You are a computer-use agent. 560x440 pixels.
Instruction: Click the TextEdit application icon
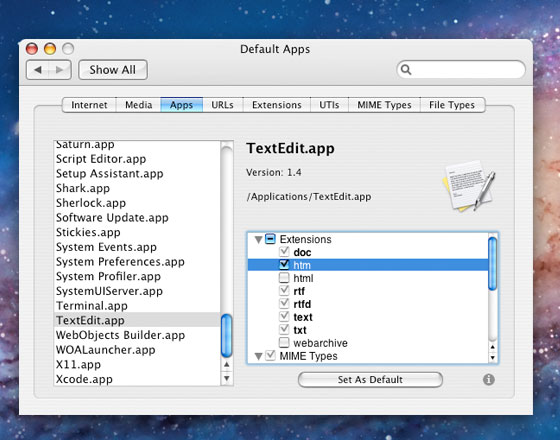[470, 186]
